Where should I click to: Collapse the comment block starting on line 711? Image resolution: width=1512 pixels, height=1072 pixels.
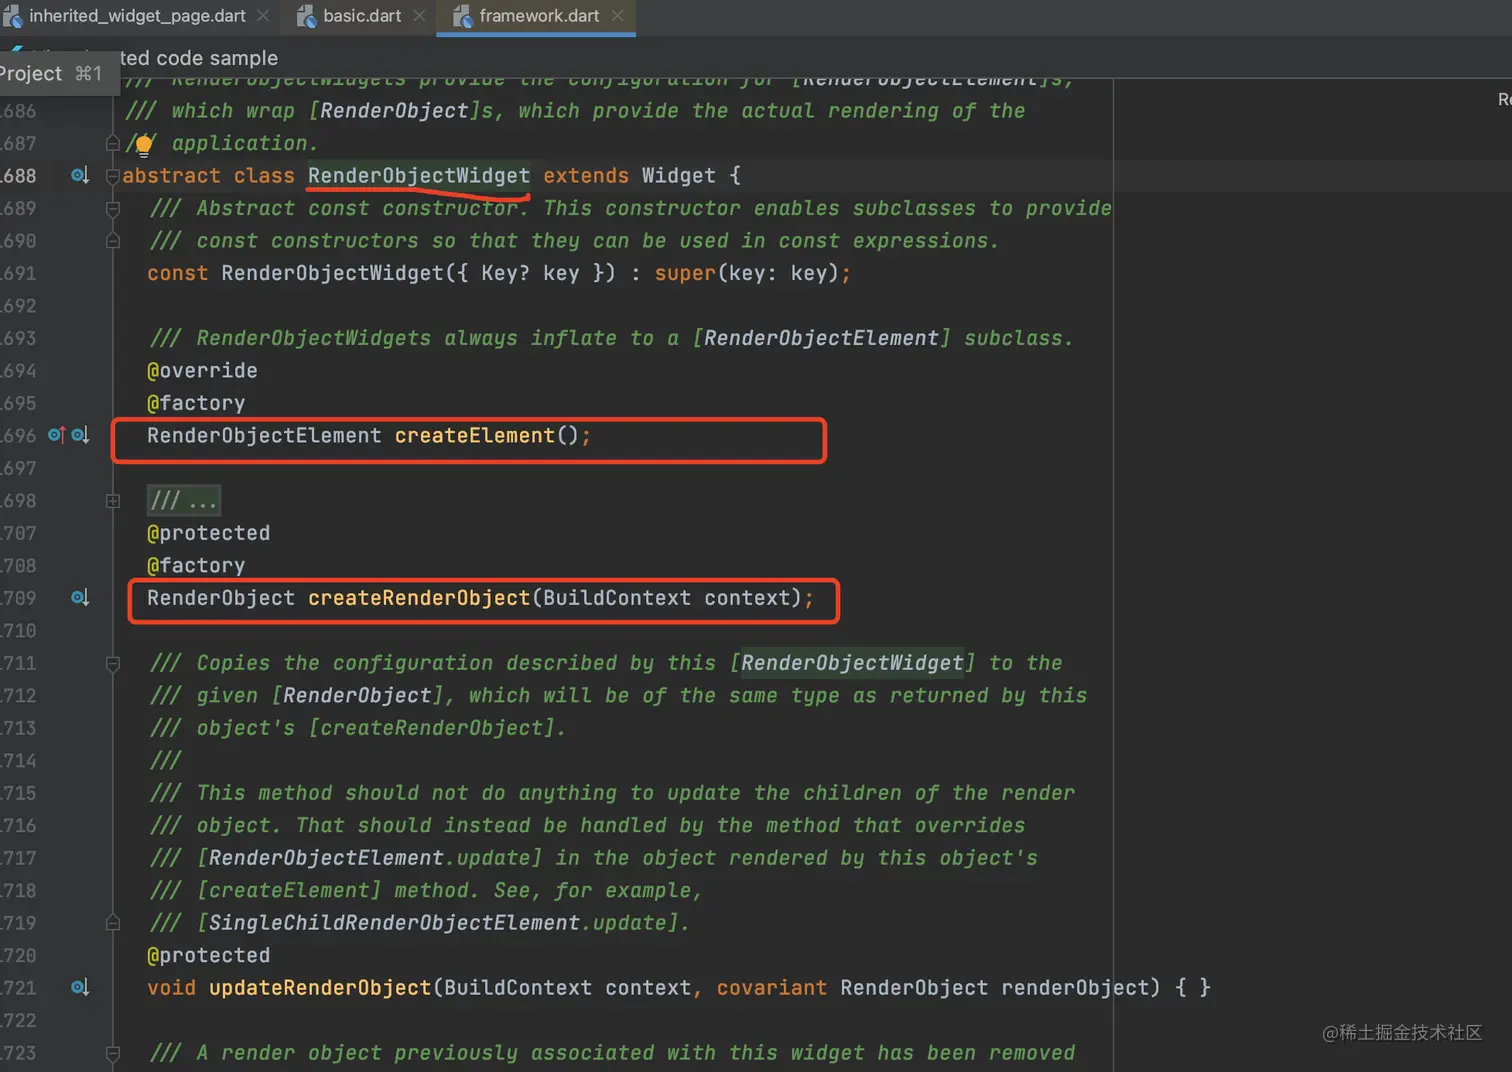click(113, 663)
